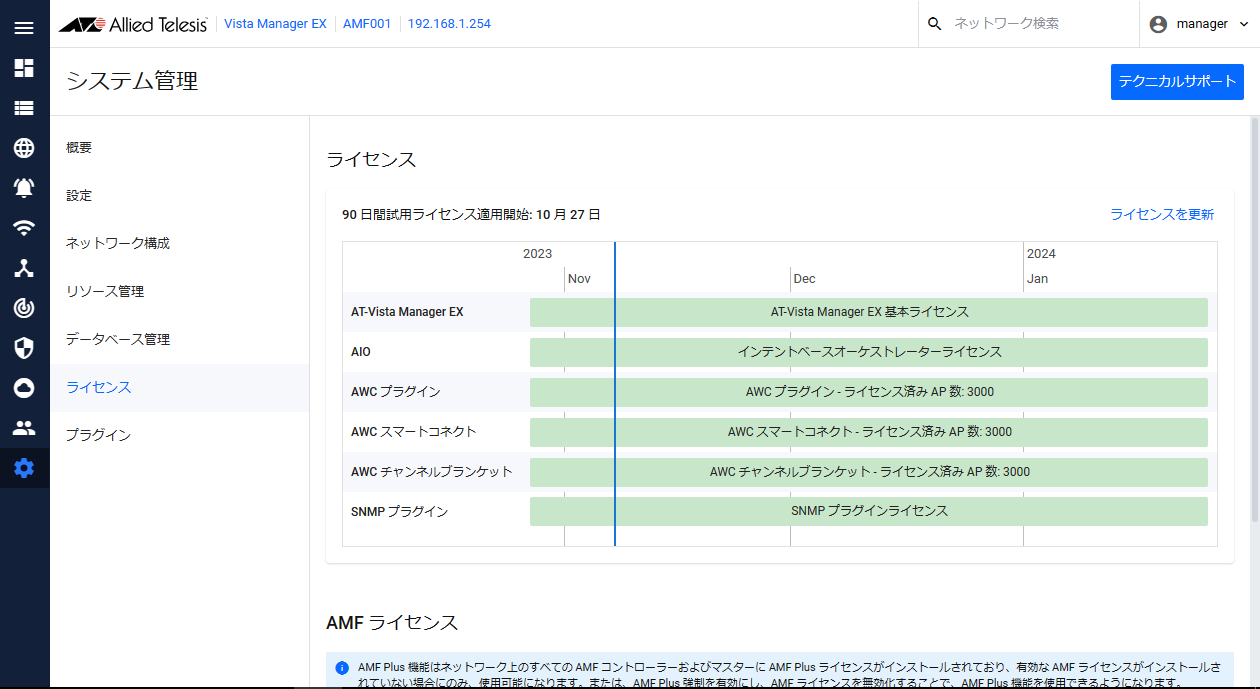Open the alarm bell events icon
Viewport: 1260px width, 689px height.
coord(24,188)
